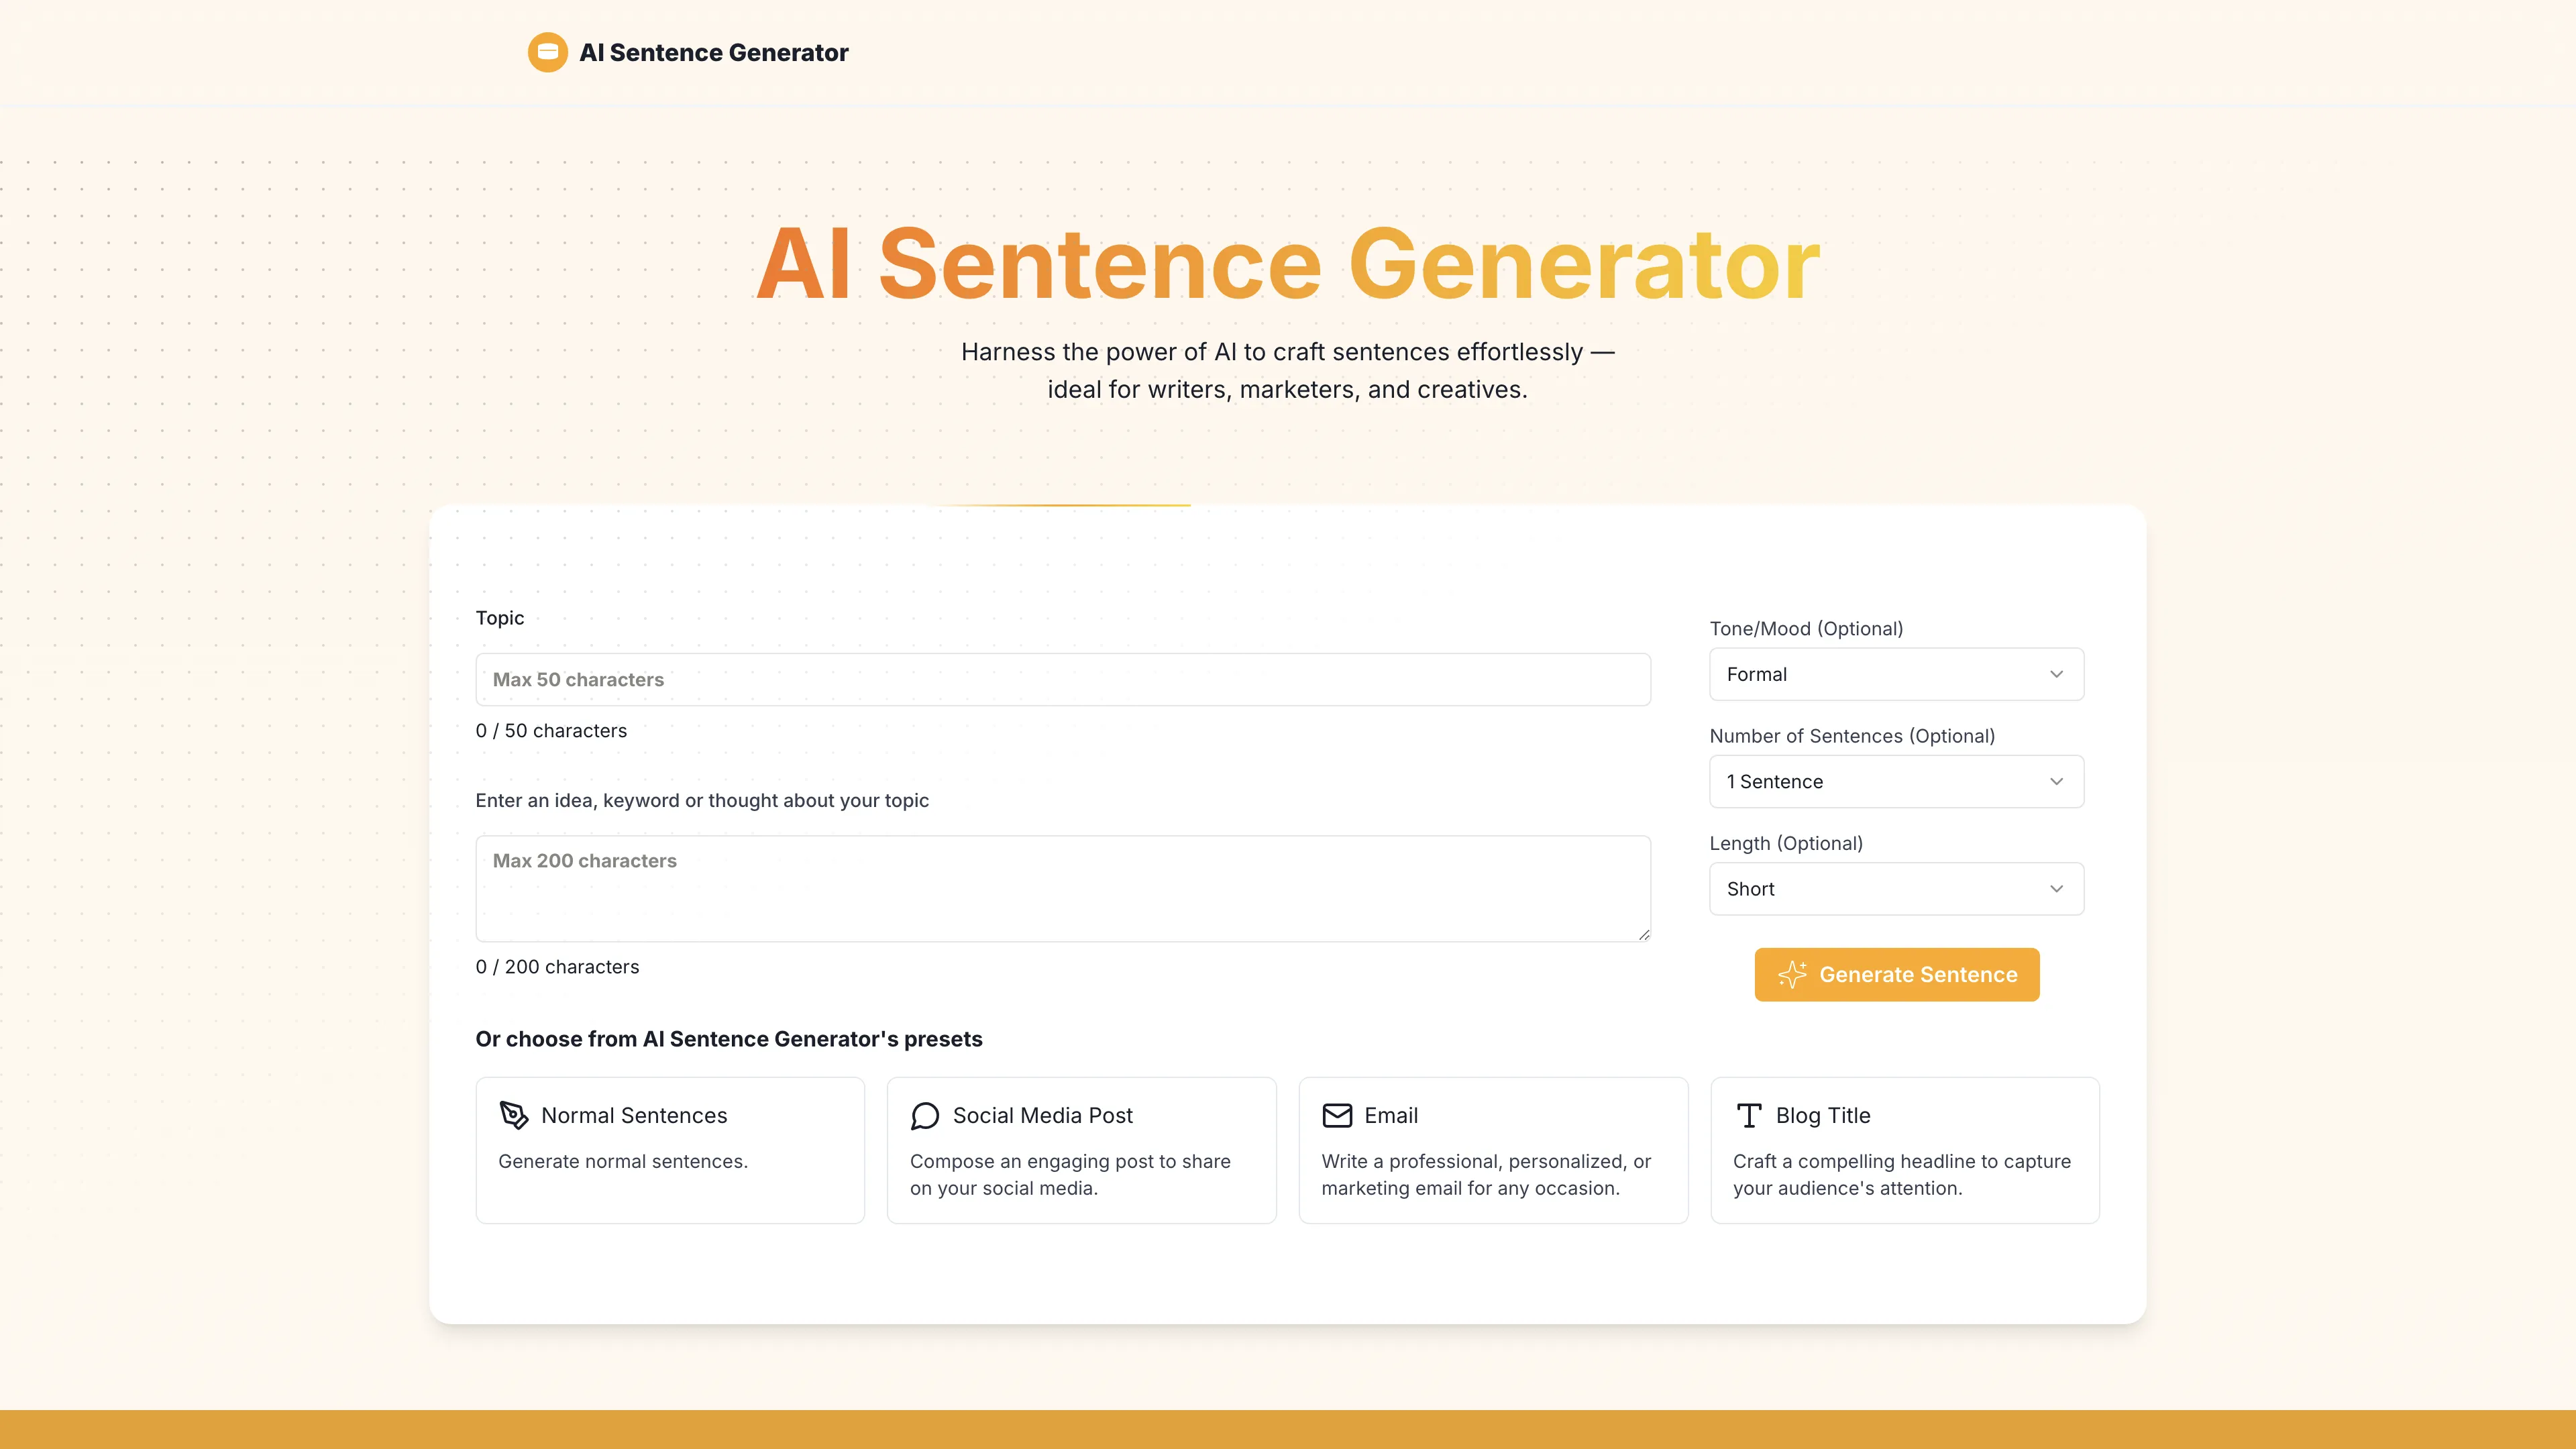Expand the Number of Sentences dropdown

click(1895, 780)
